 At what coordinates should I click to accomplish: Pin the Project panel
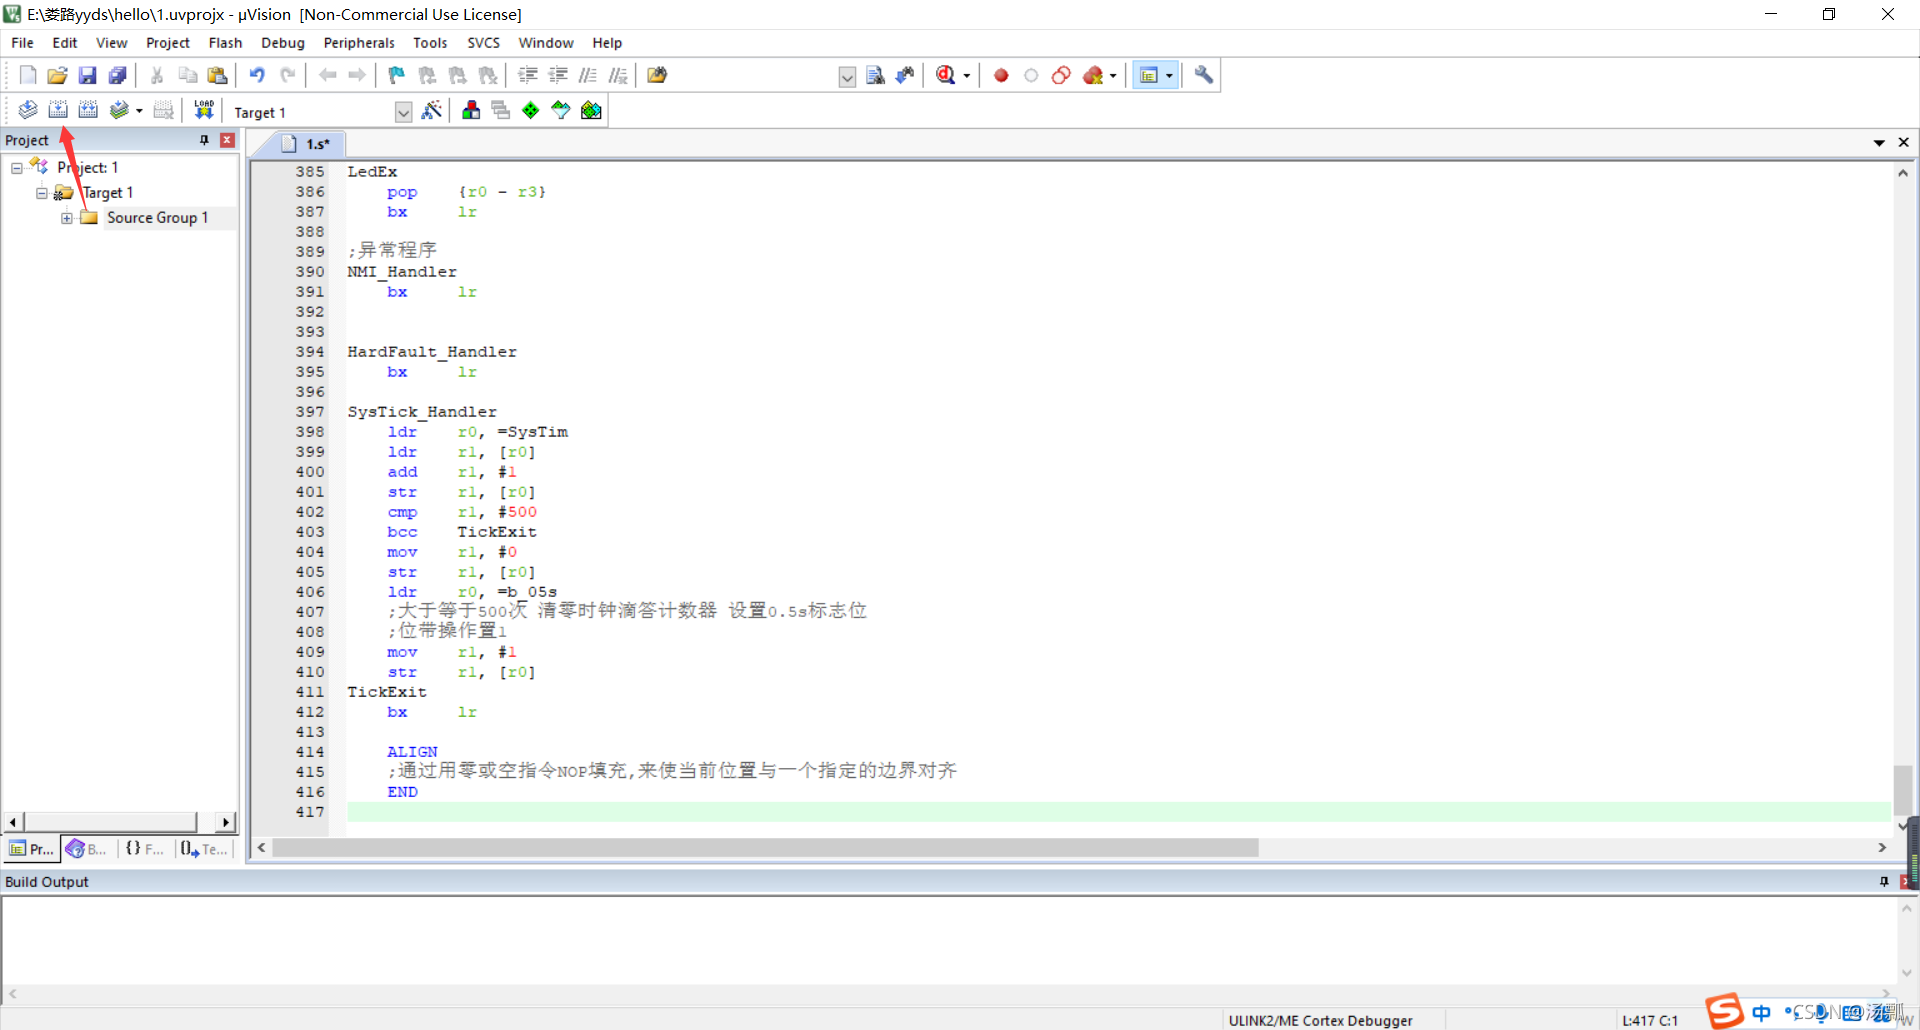click(x=204, y=140)
